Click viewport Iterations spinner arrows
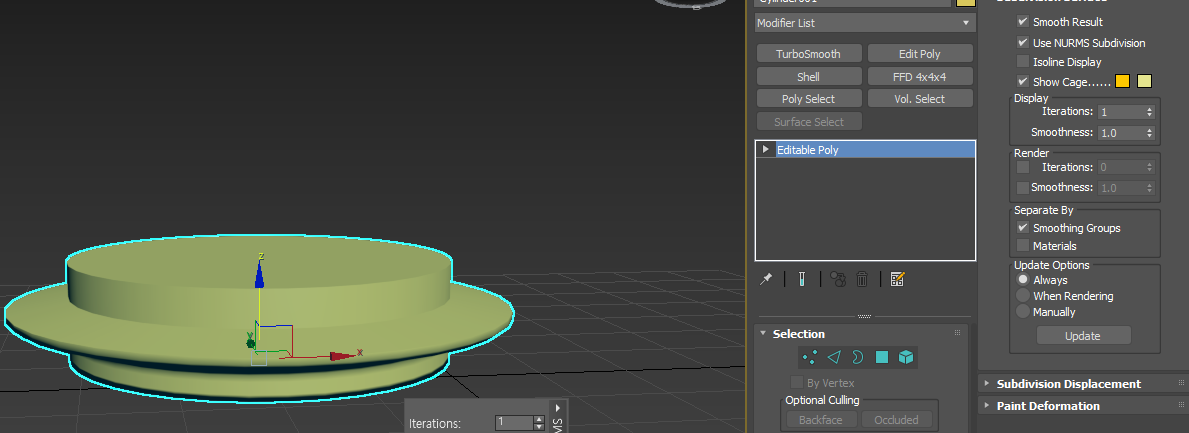The image size is (1189, 433). pyautogui.click(x=539, y=423)
